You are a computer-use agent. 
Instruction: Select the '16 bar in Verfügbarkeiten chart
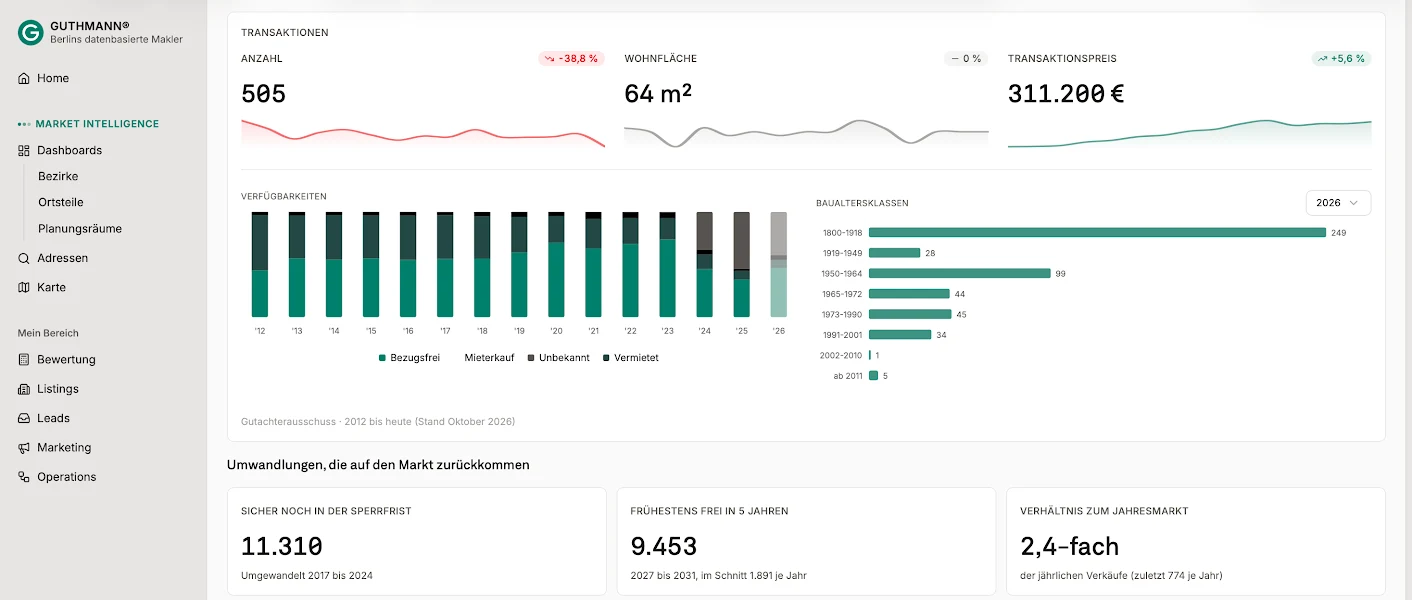(408, 264)
